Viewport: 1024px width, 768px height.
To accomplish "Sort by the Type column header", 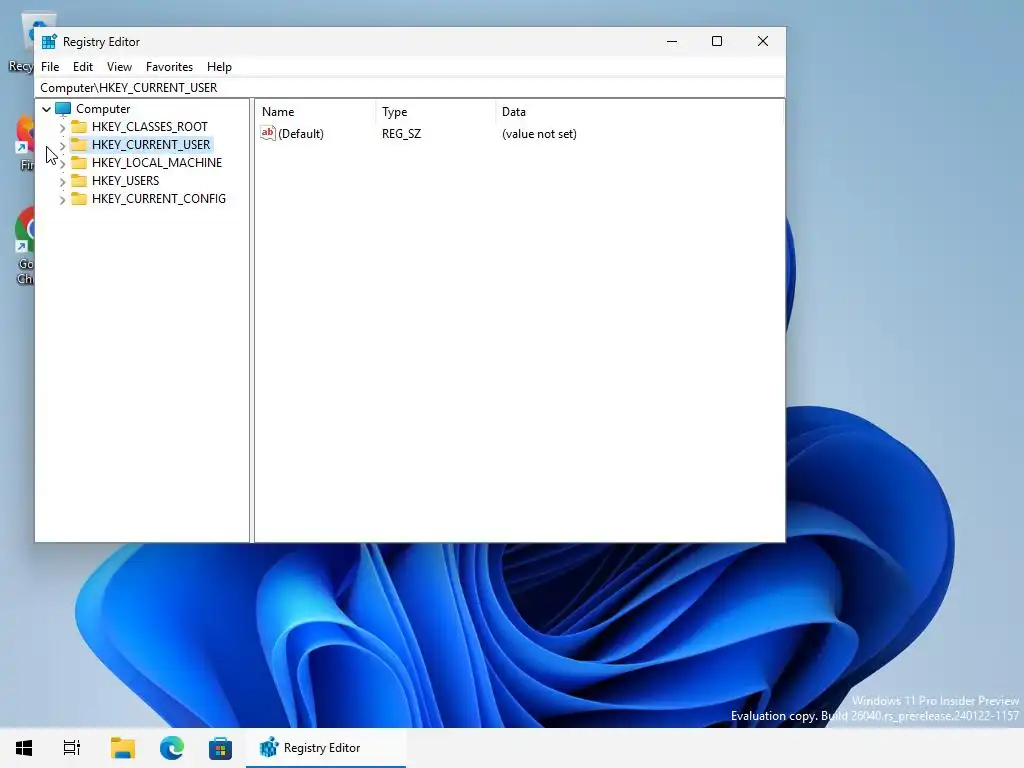I will 436,112.
